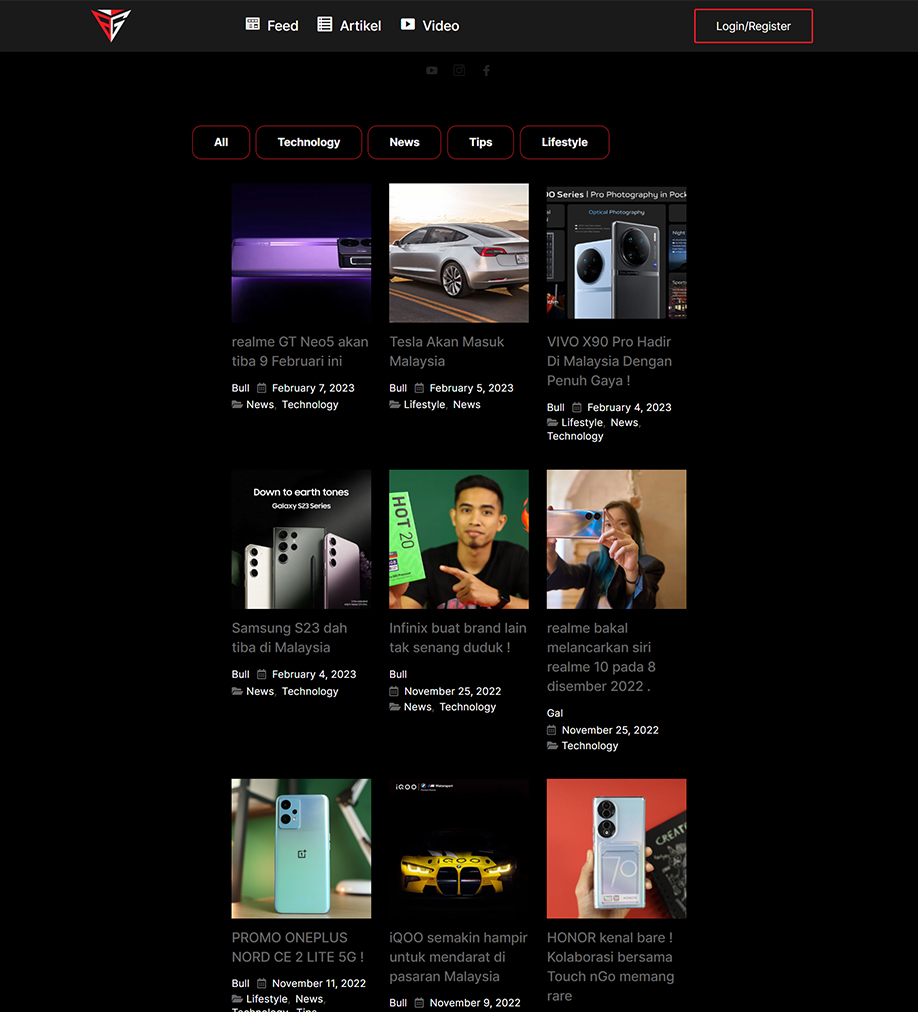The width and height of the screenshot is (918, 1012).
Task: Choose the Tips filter tab
Action: pyautogui.click(x=480, y=142)
